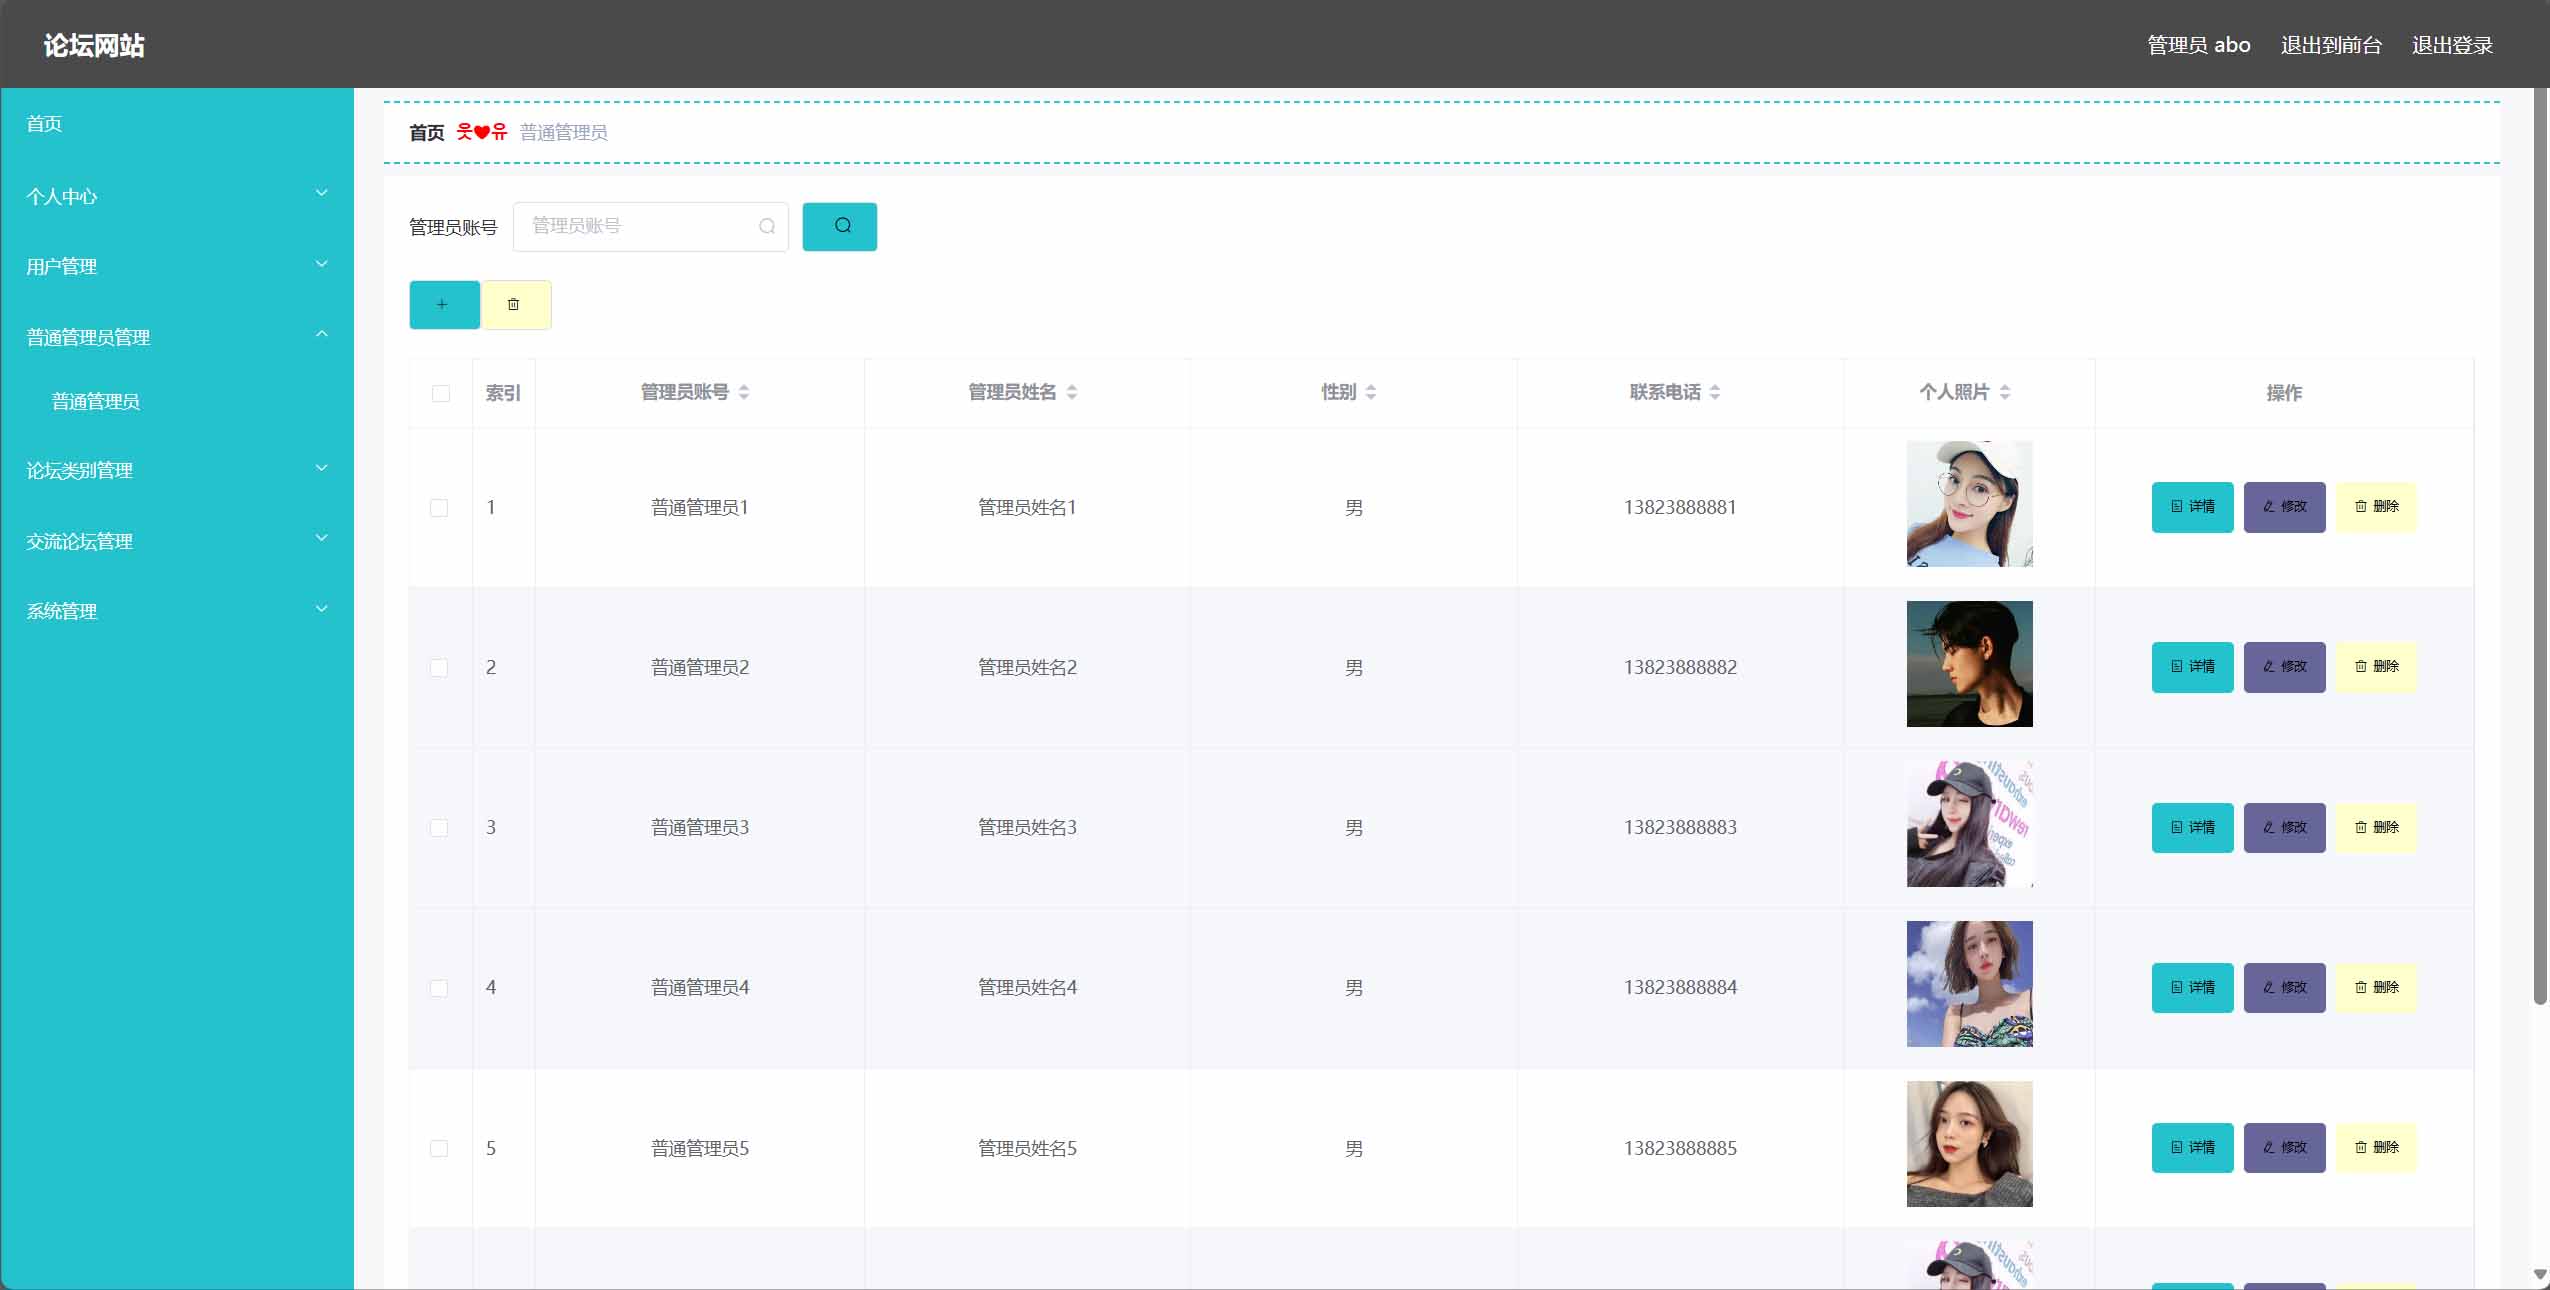Screen dimensions: 2550x1290
Task: Open 详情 for 普通管理员5
Action: pyautogui.click(x=2192, y=1148)
